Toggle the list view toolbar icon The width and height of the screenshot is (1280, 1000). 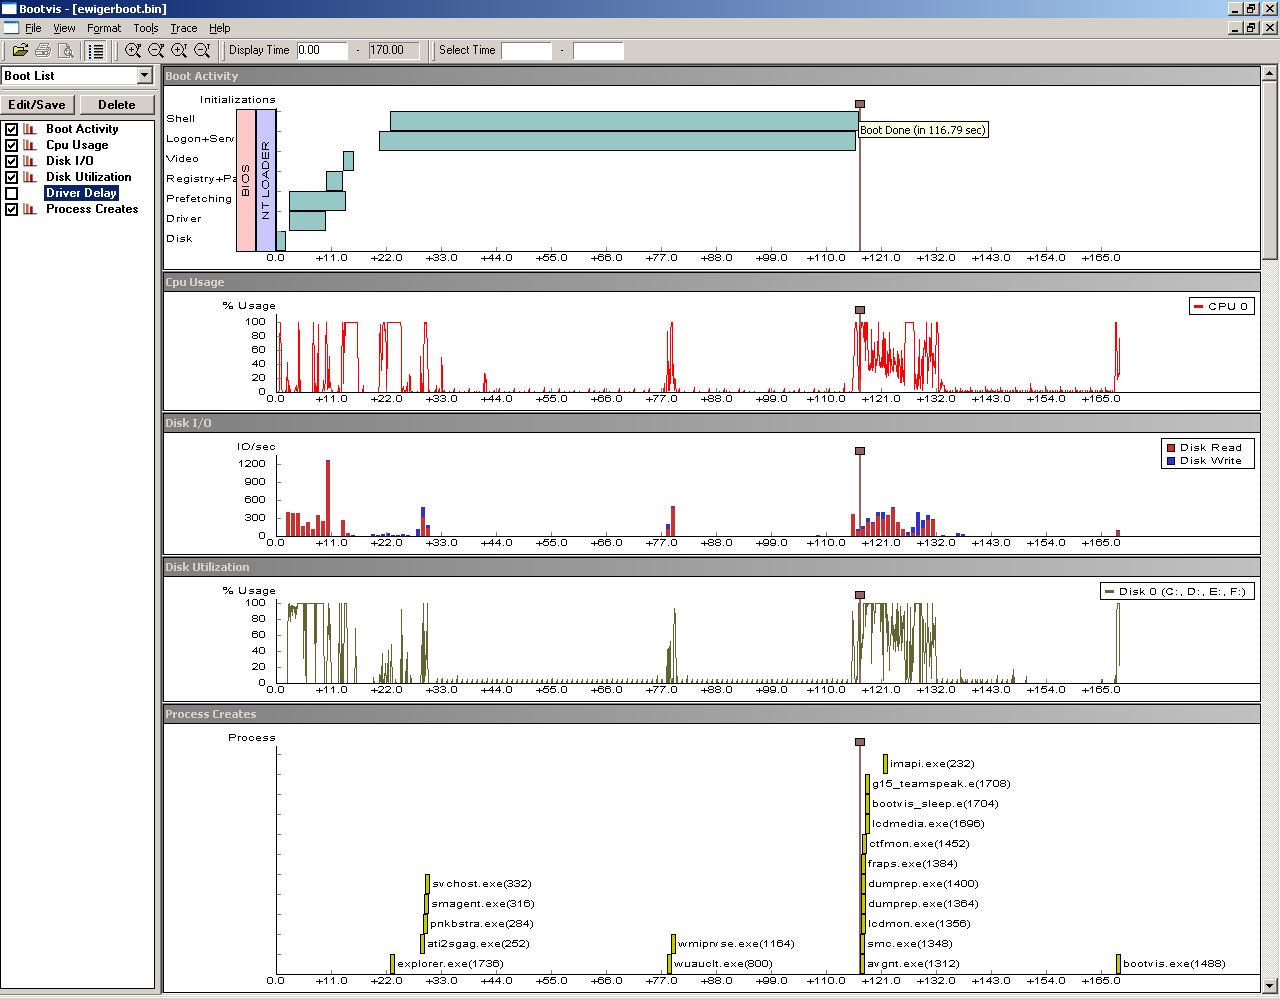coord(96,50)
